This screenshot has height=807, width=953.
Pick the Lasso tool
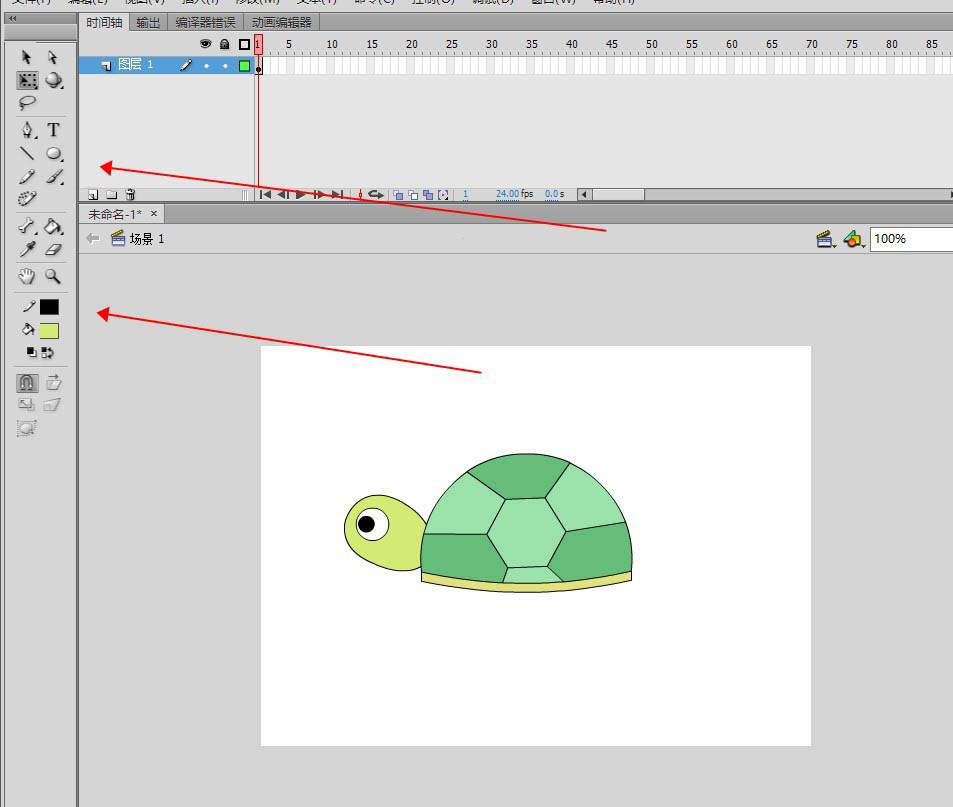pos(27,102)
